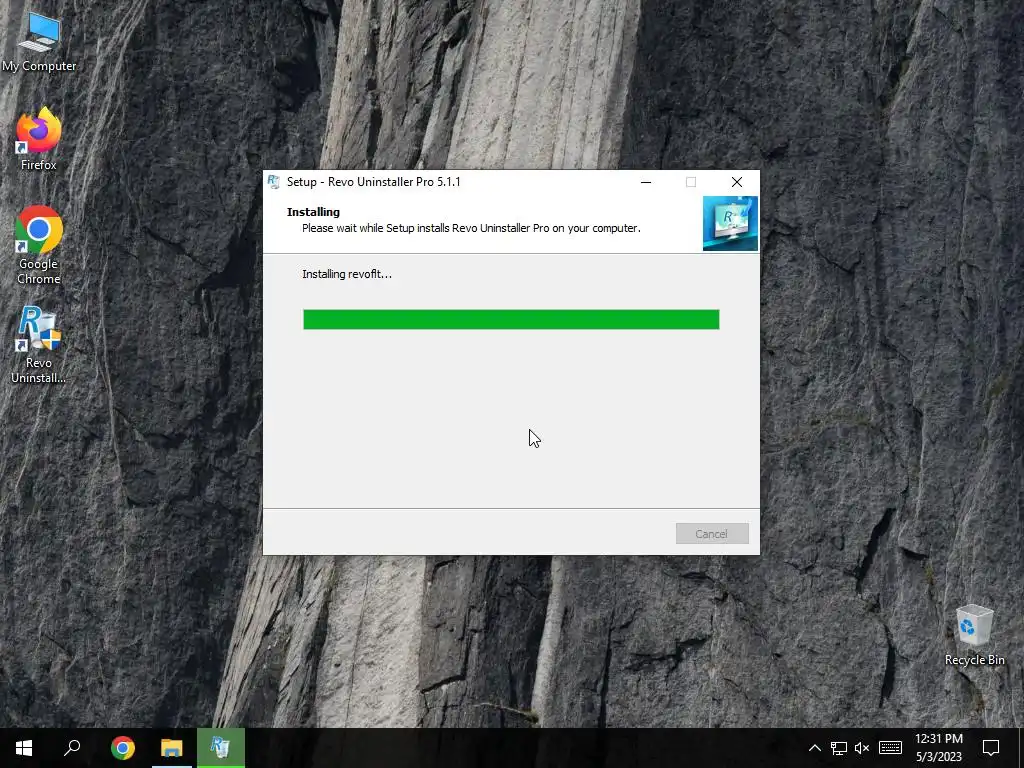1024x768 pixels.
Task: Open the taskbar clock and date
Action: (938, 748)
